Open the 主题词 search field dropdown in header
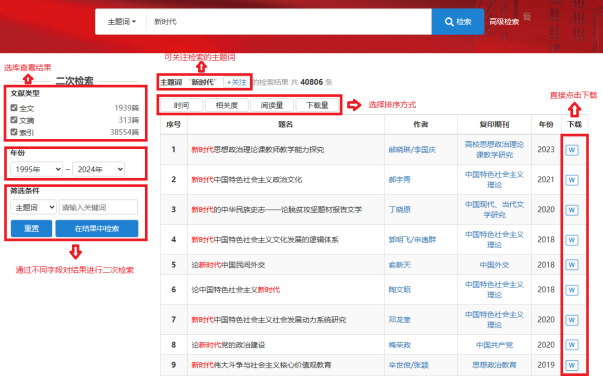 [x=122, y=22]
